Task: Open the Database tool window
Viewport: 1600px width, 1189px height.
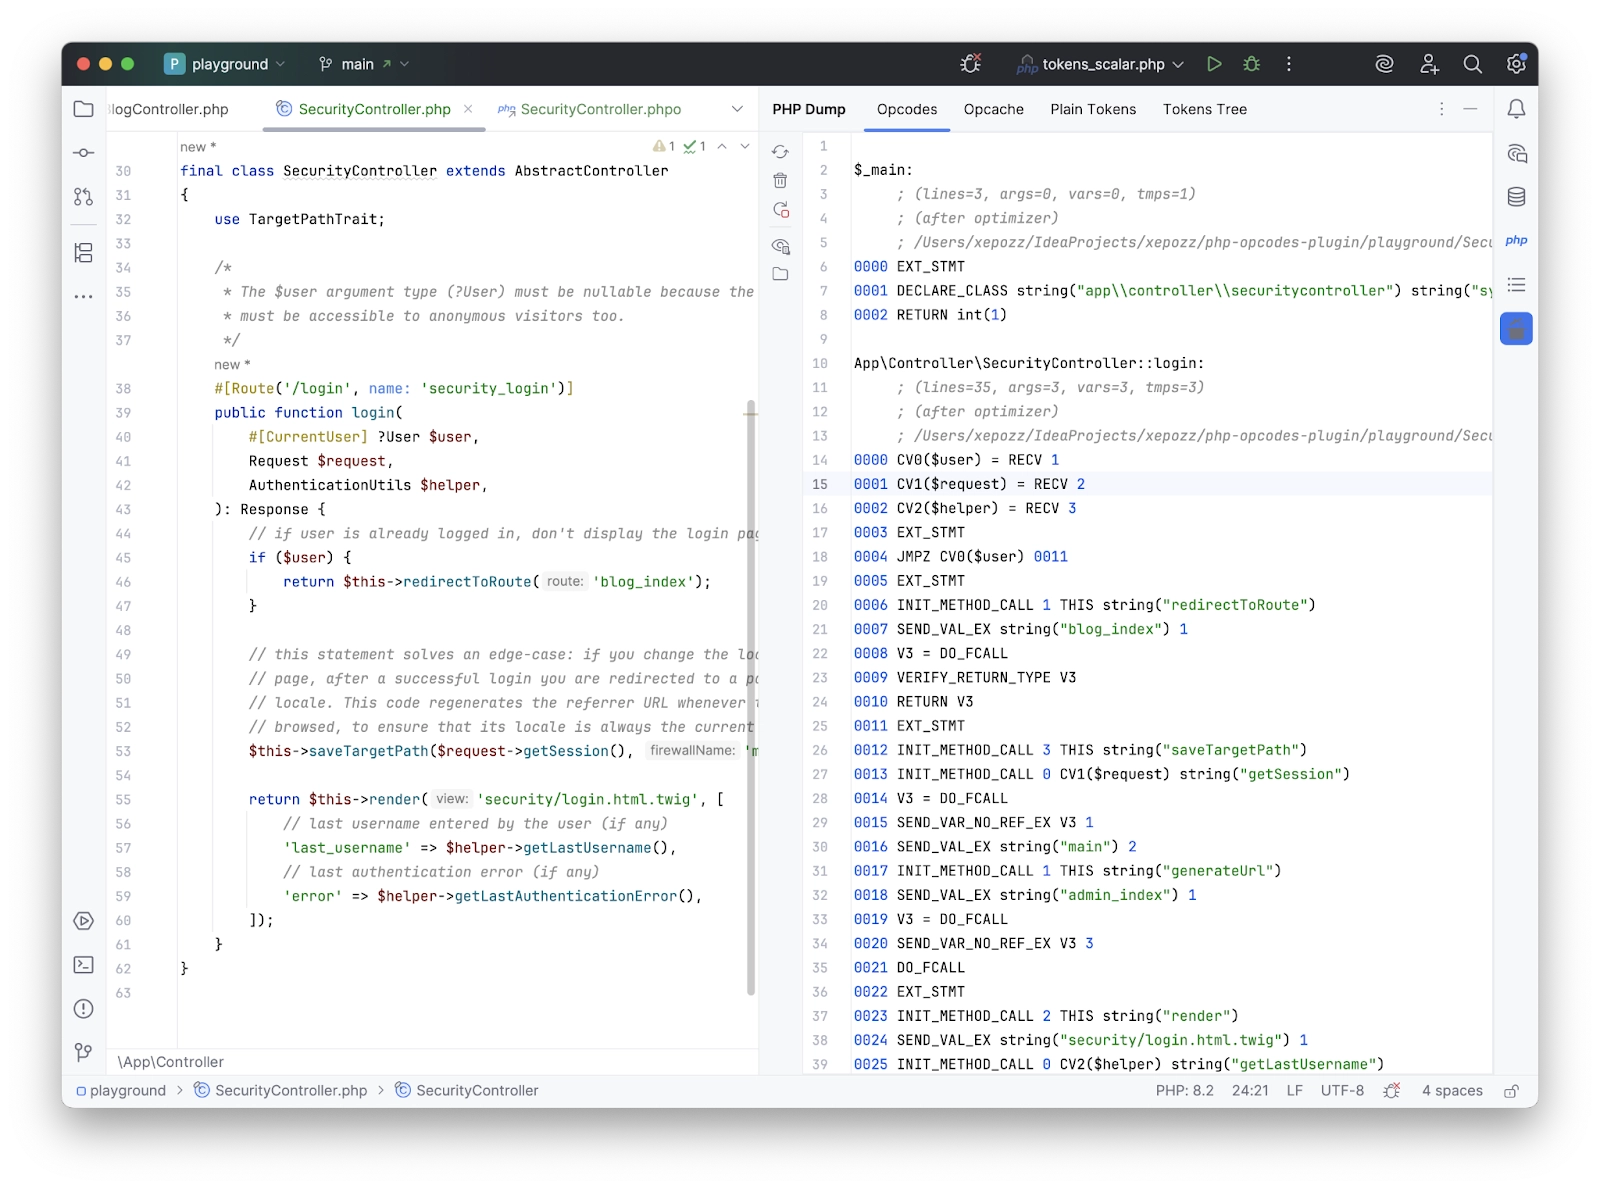Action: (x=1517, y=197)
